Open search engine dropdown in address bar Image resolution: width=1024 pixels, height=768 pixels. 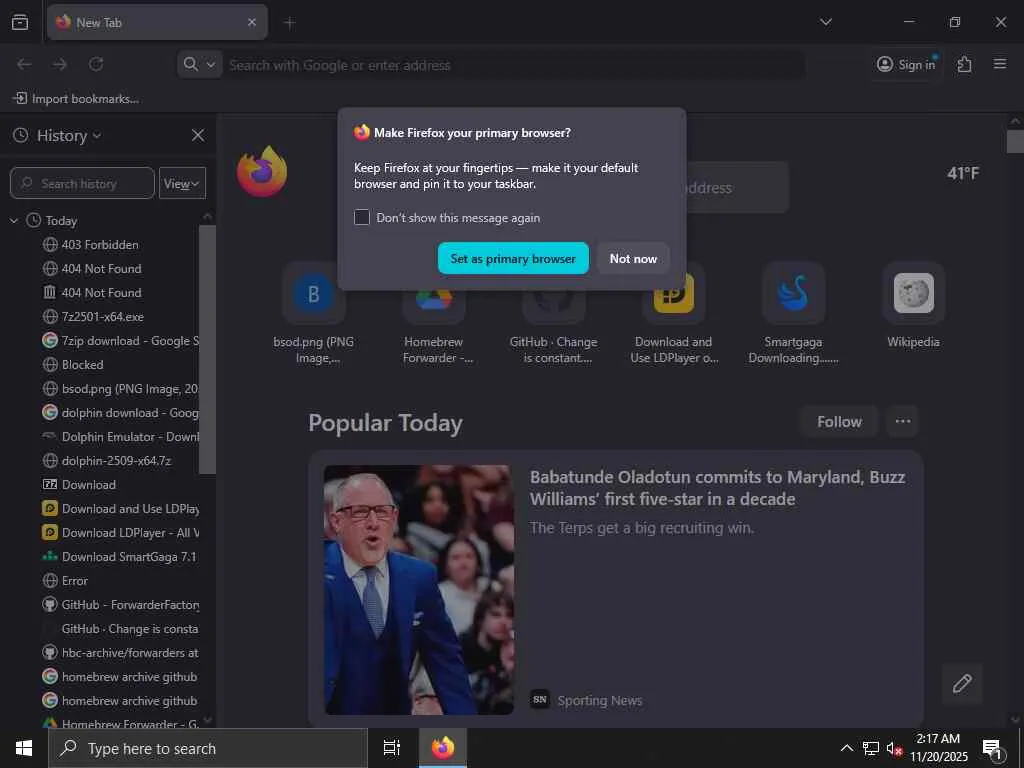pos(200,64)
